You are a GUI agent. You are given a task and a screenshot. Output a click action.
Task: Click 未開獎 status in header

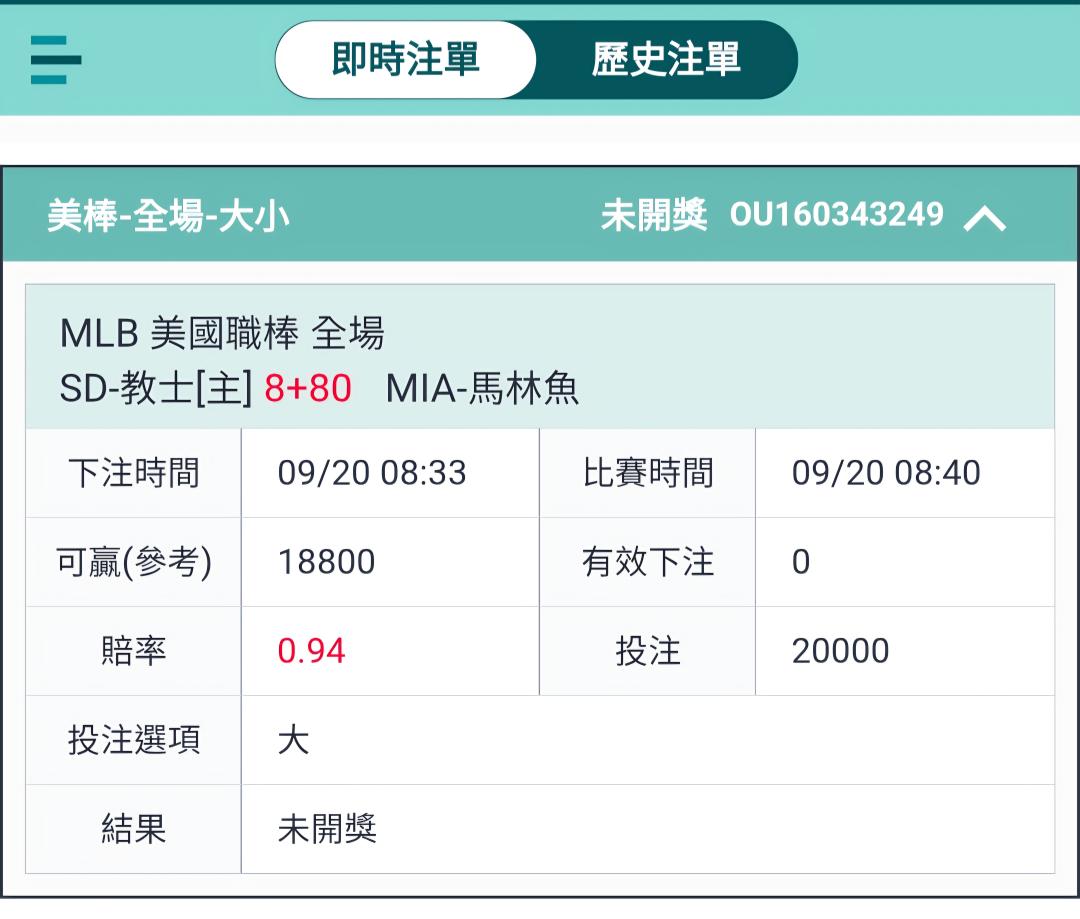pyautogui.click(x=654, y=215)
